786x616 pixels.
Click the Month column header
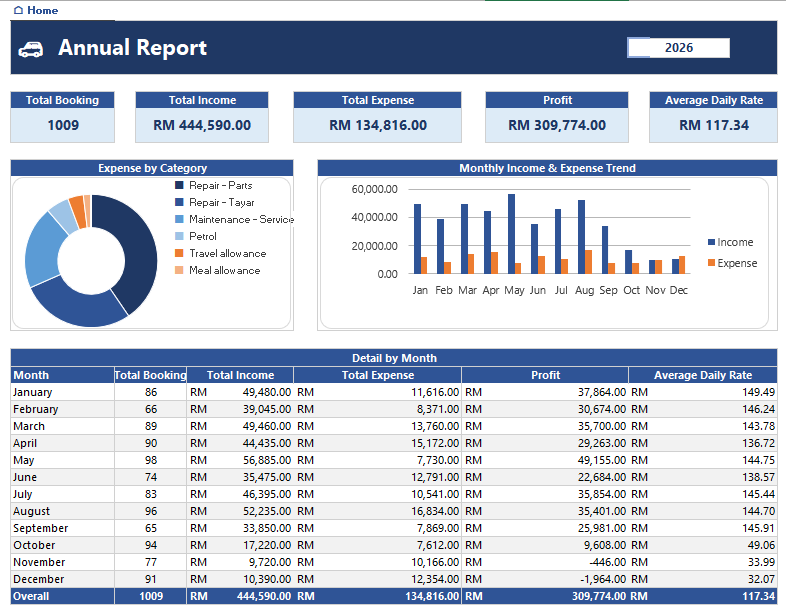63,375
